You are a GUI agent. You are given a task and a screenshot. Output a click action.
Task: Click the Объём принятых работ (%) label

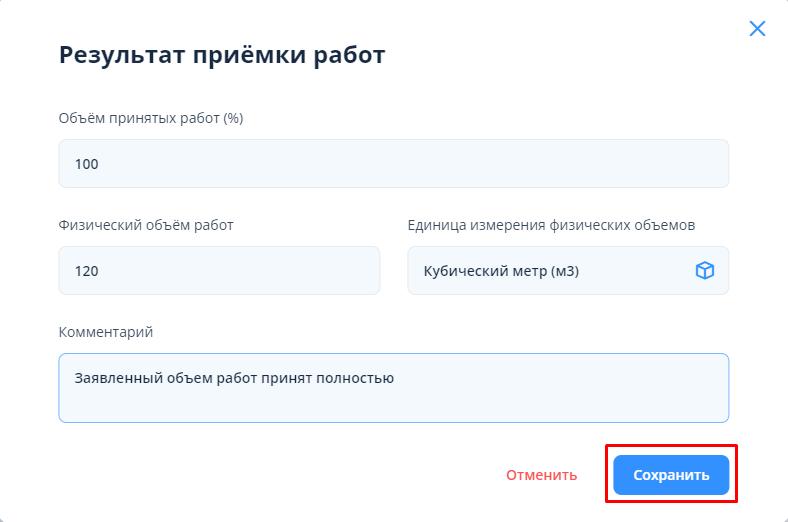pos(151,118)
